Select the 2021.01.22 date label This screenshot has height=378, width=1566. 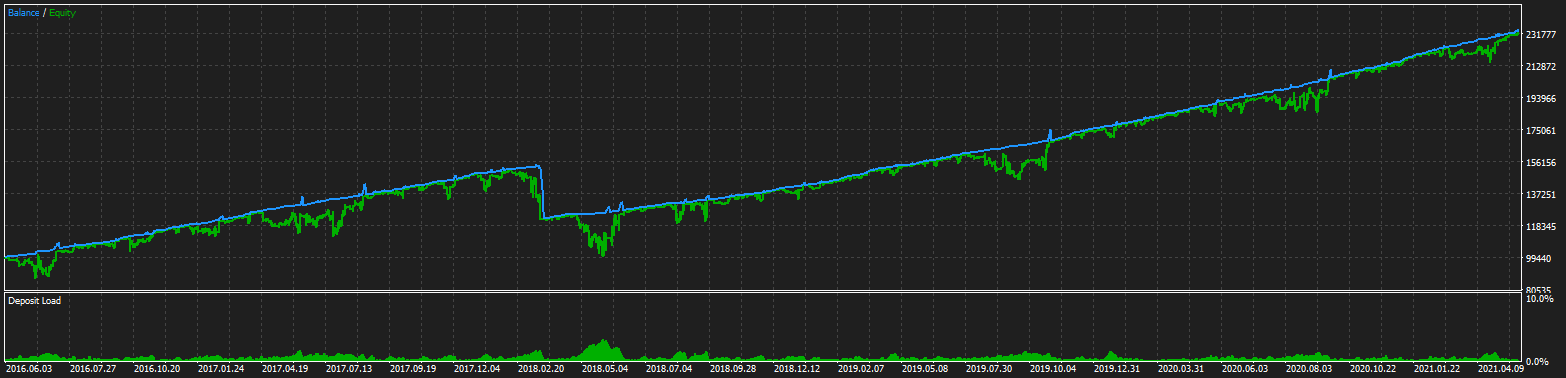1438,369
